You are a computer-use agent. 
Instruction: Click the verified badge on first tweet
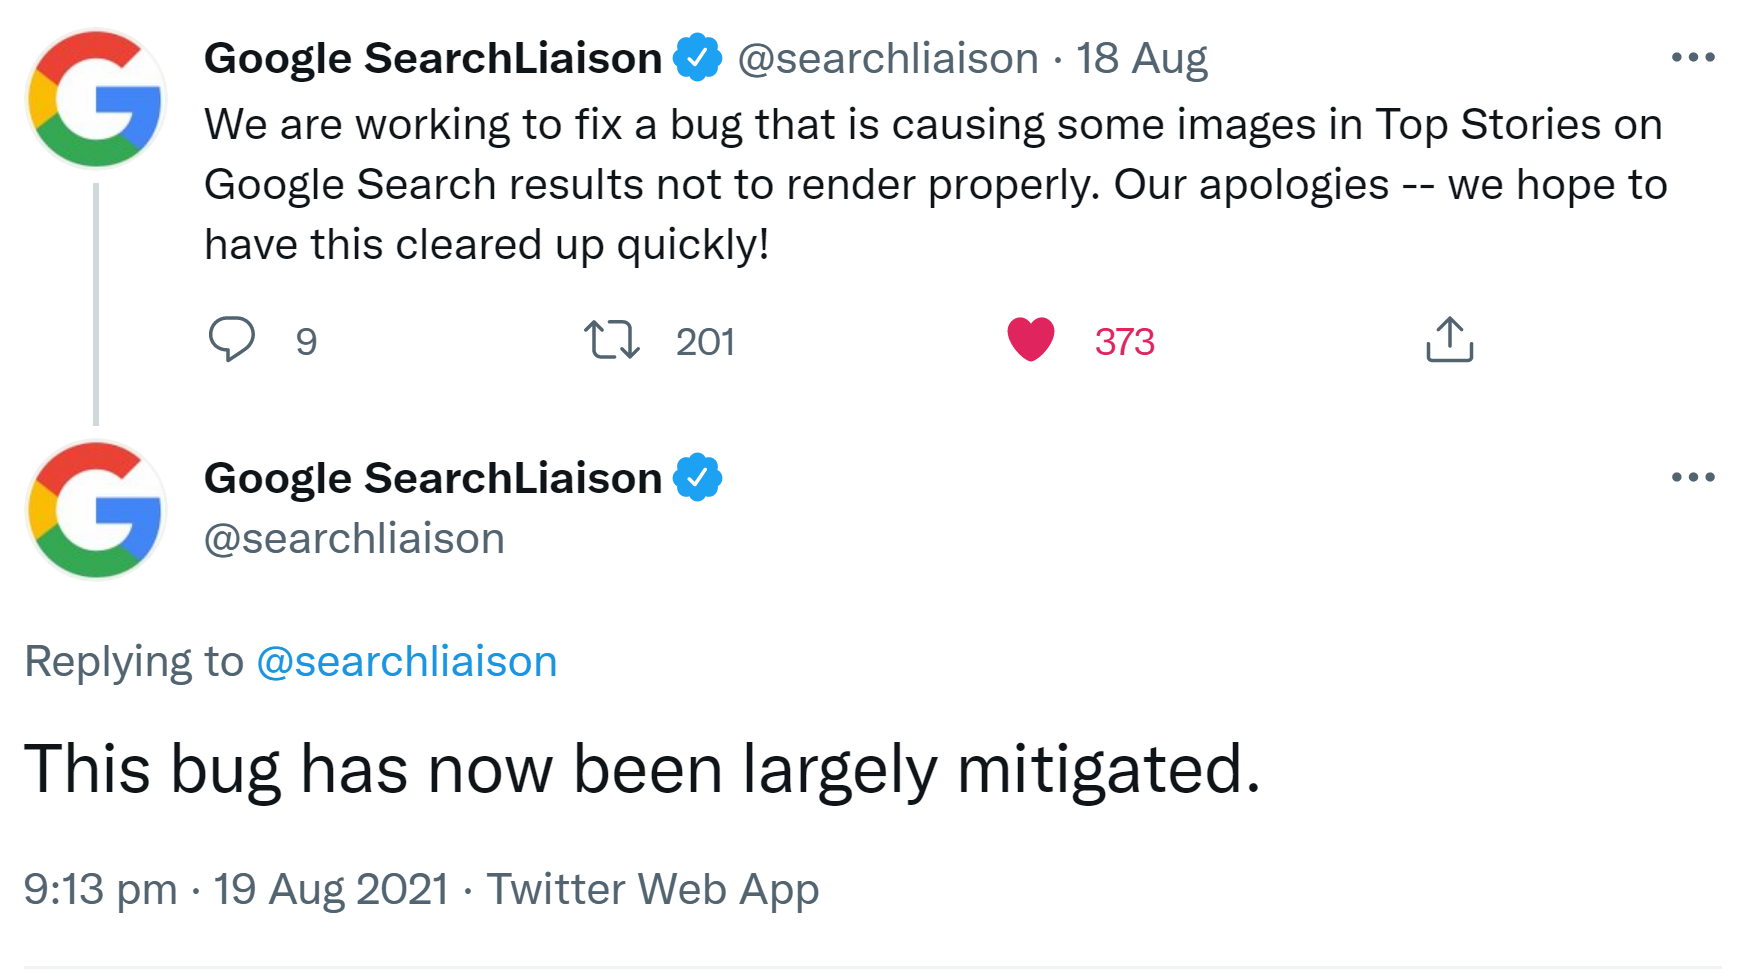pos(697,57)
